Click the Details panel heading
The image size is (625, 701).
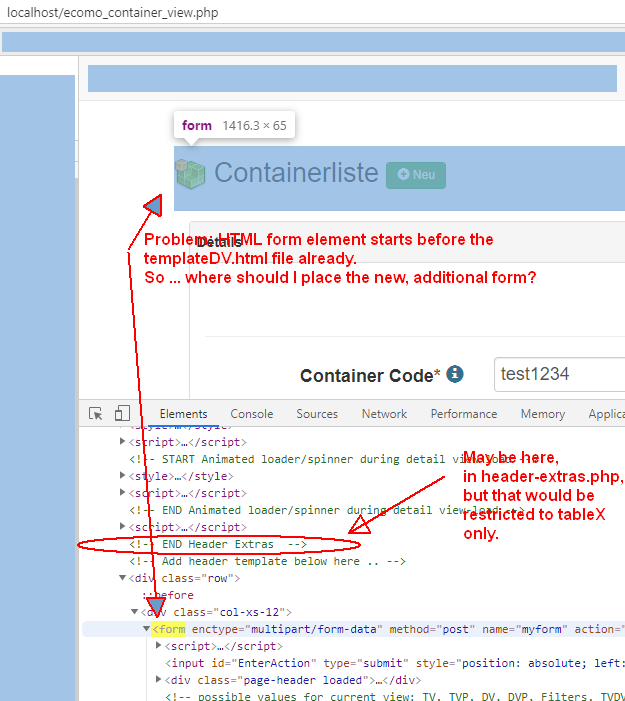tap(219, 243)
